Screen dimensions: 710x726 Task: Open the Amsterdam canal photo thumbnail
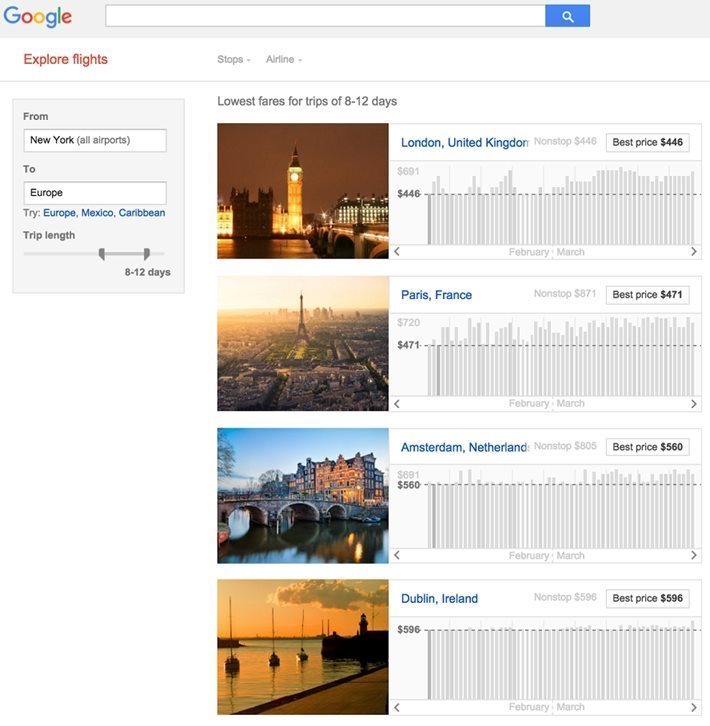tap(302, 495)
